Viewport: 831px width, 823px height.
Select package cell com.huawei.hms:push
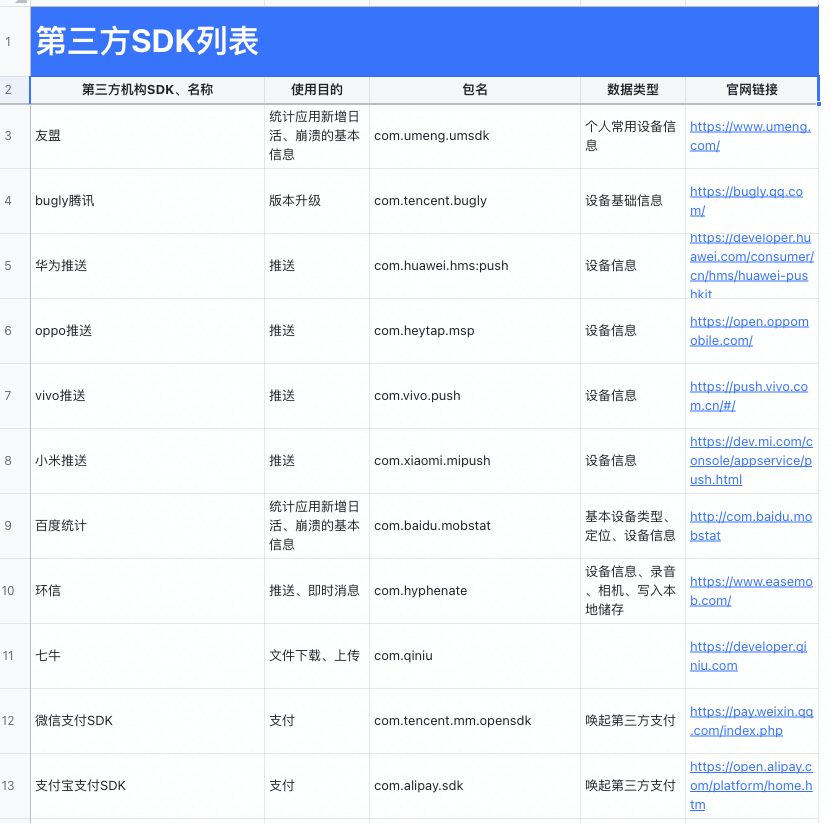475,266
